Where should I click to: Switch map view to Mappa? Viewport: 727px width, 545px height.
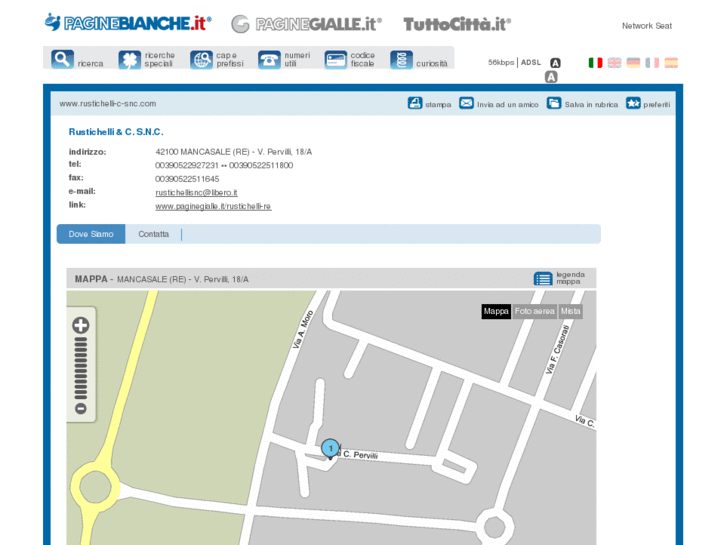click(x=496, y=311)
